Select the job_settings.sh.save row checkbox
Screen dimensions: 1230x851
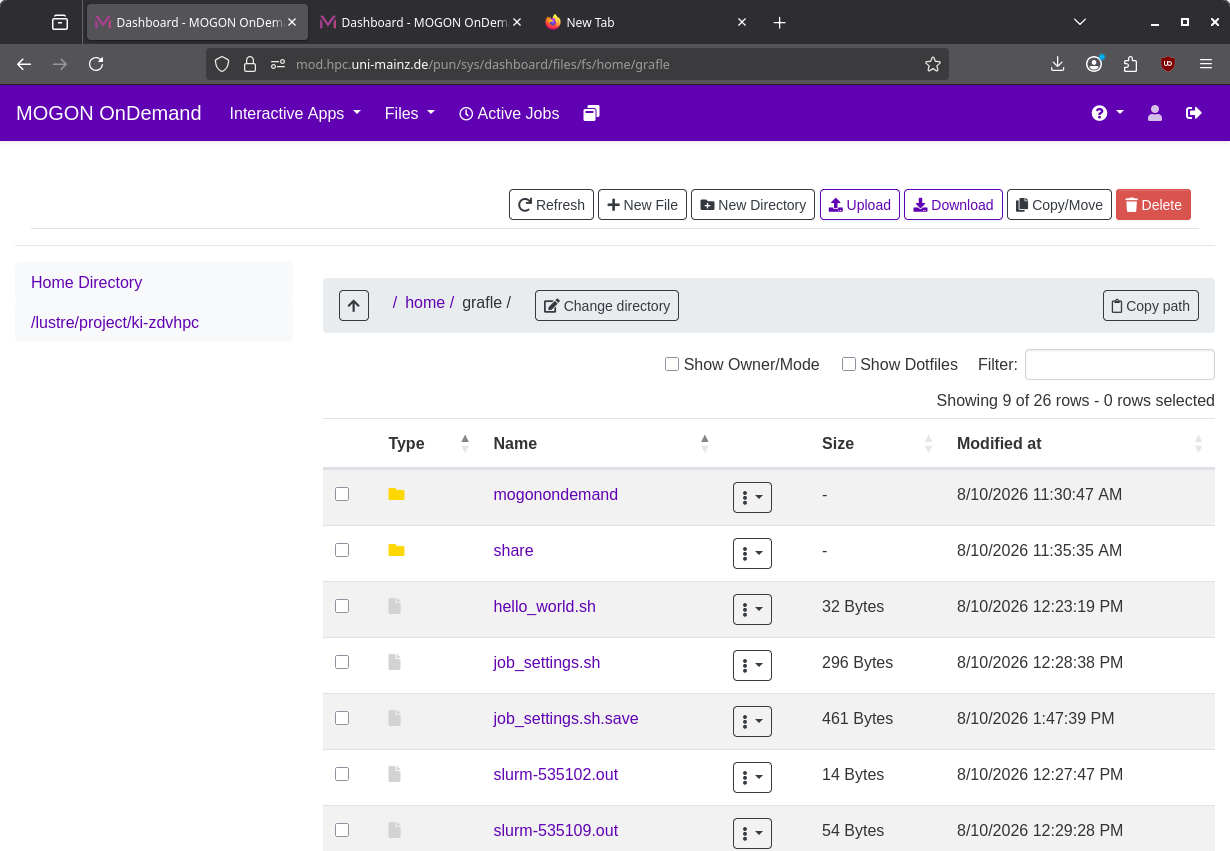click(x=342, y=718)
